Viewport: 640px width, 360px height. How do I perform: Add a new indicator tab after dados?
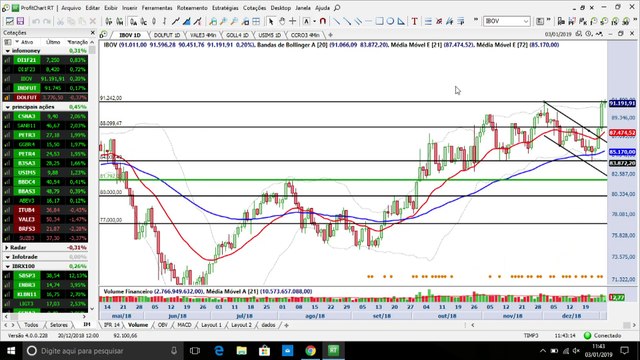click(287, 325)
